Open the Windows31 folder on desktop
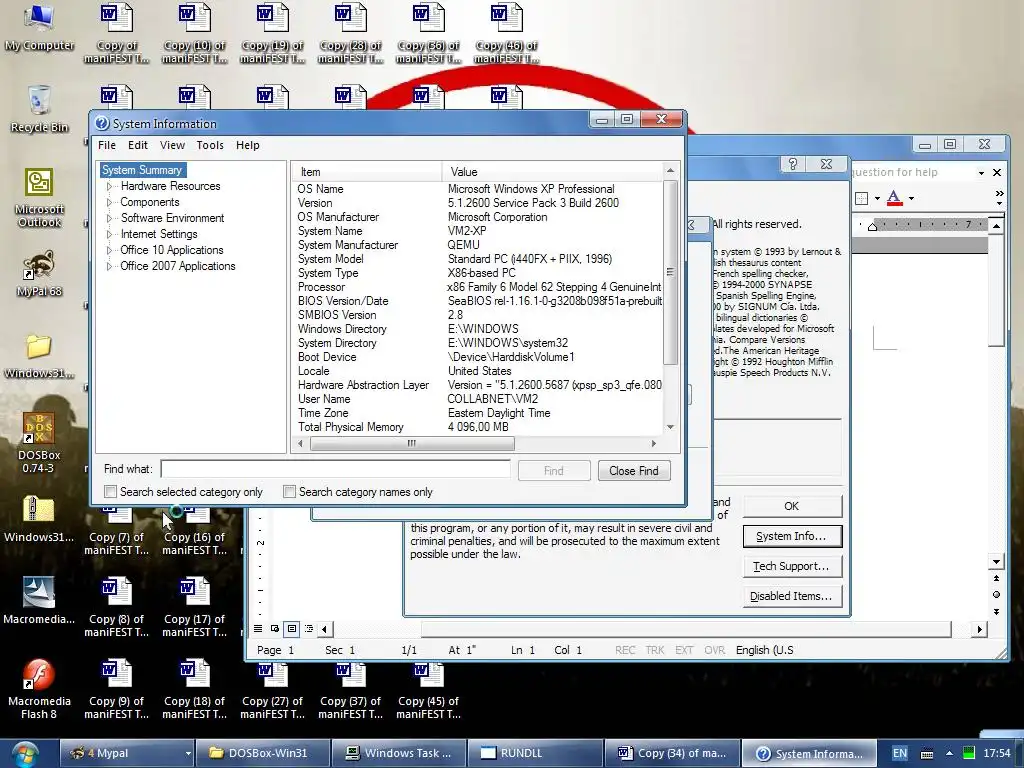This screenshot has height=768, width=1024. (x=39, y=357)
